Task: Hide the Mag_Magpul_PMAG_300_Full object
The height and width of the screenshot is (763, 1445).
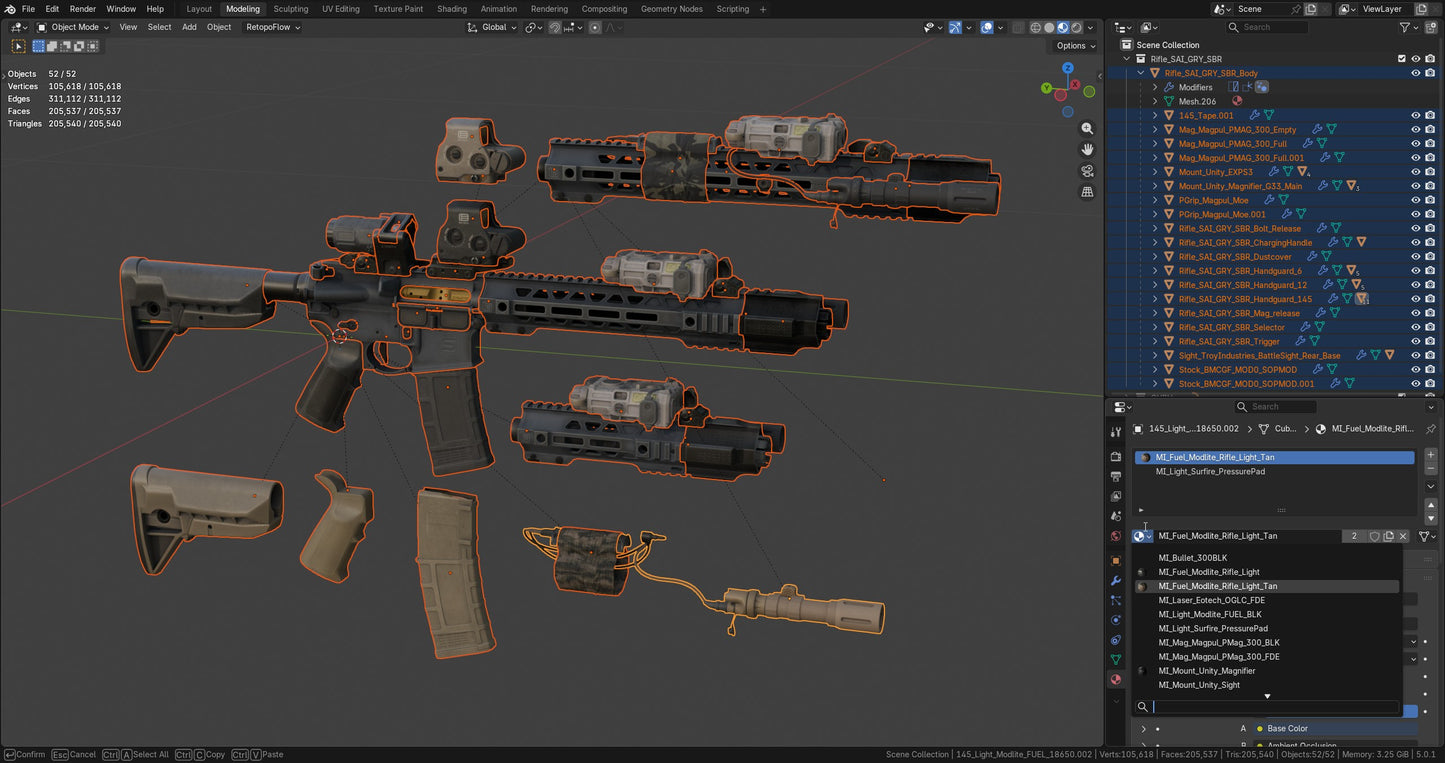Action: click(1414, 143)
